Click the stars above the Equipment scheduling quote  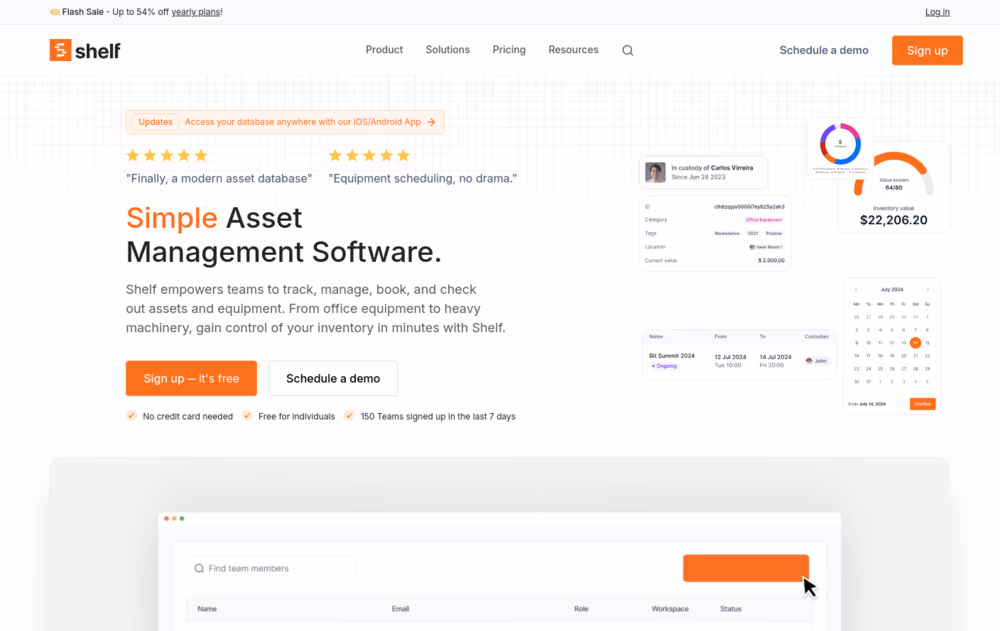(369, 156)
